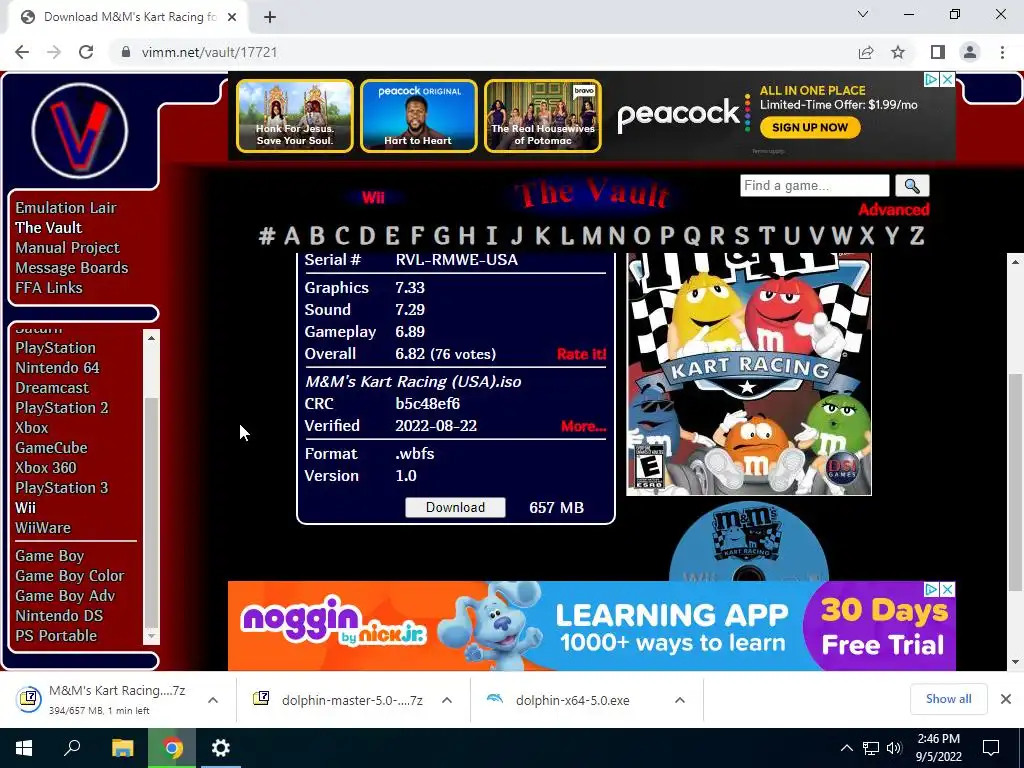The height and width of the screenshot is (768, 1024).
Task: Select Nintendo 64 in console list
Action: pos(57,368)
